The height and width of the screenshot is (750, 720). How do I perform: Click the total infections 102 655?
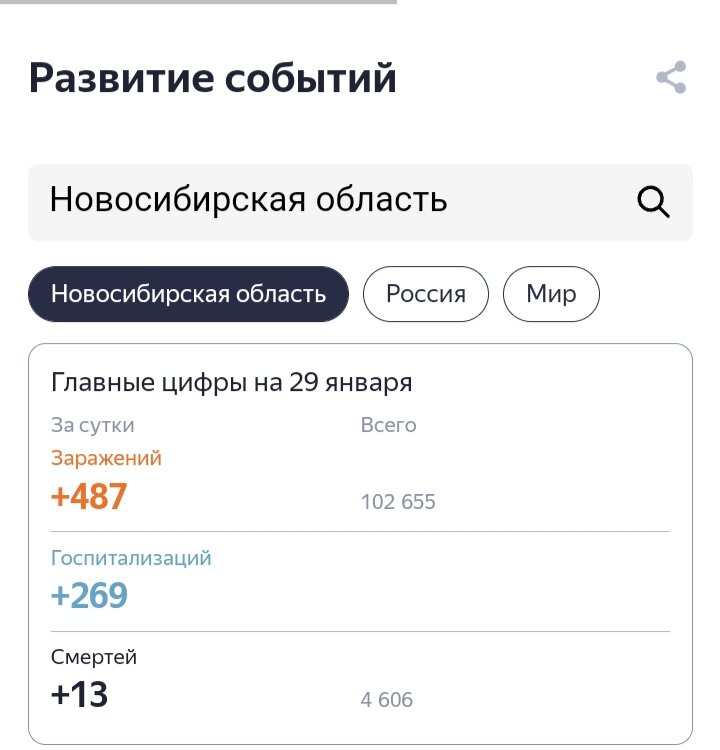398,502
